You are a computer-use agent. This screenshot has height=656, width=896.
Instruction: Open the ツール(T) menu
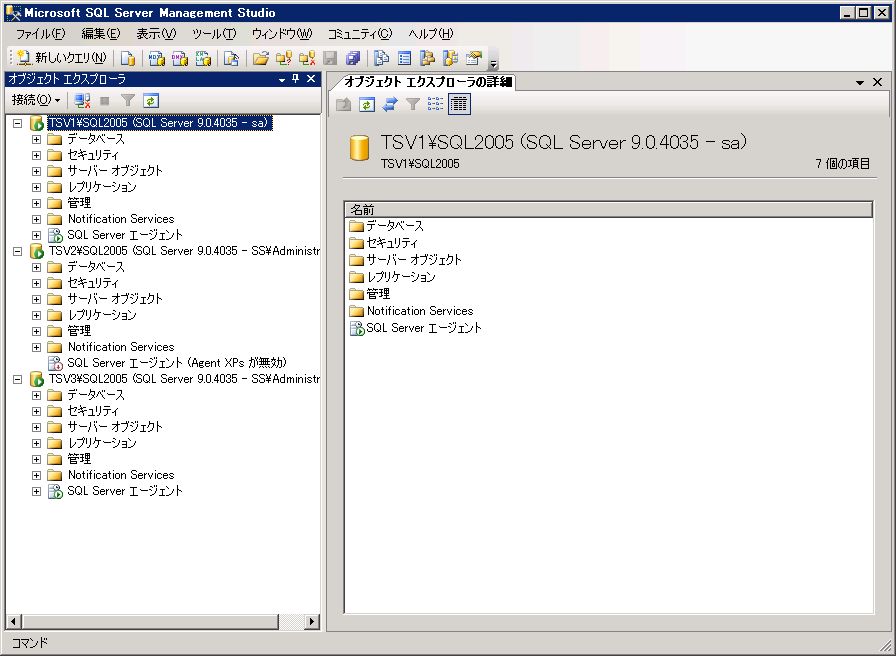[214, 34]
